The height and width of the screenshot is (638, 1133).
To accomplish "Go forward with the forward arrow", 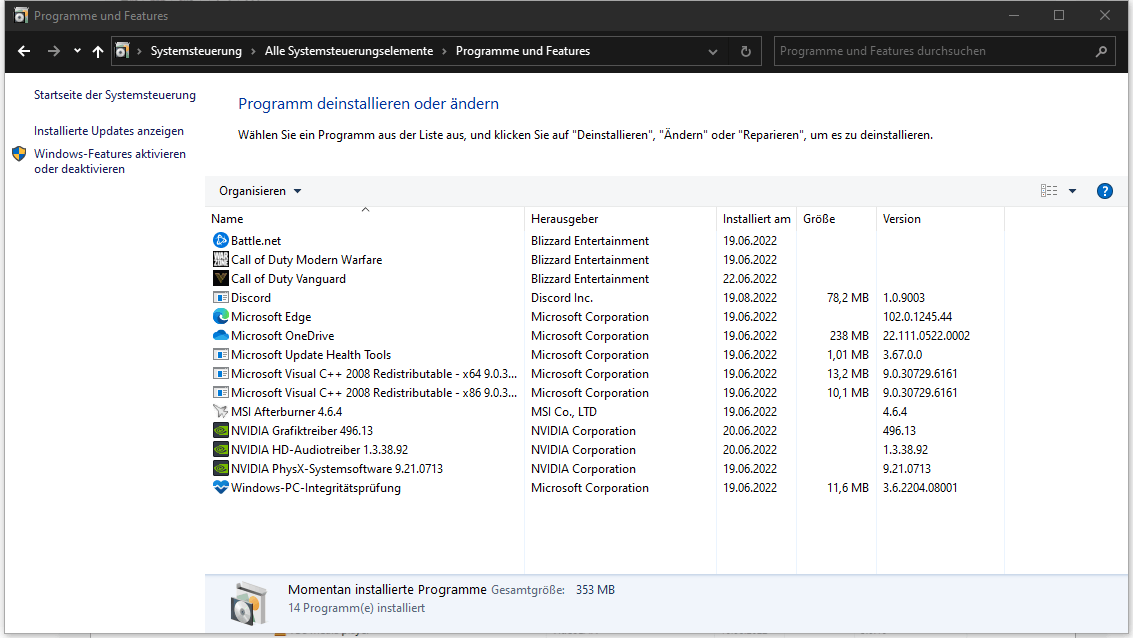I will (x=53, y=51).
